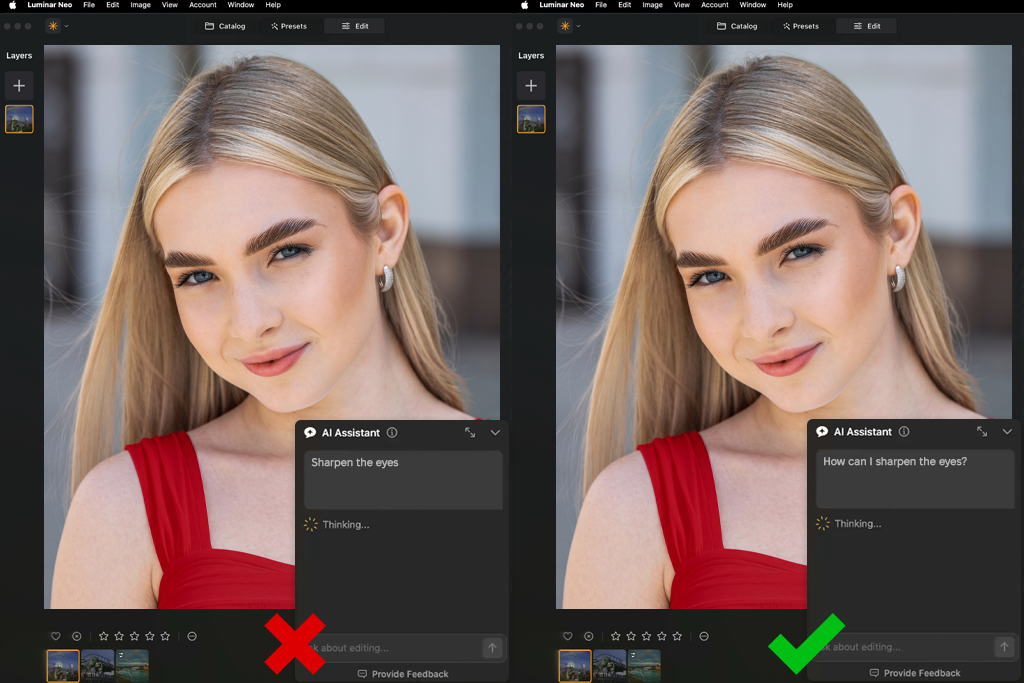Image resolution: width=1024 pixels, height=683 pixels.
Task: Open dropdown arrow beside sun logo, right window
Action: [579, 26]
